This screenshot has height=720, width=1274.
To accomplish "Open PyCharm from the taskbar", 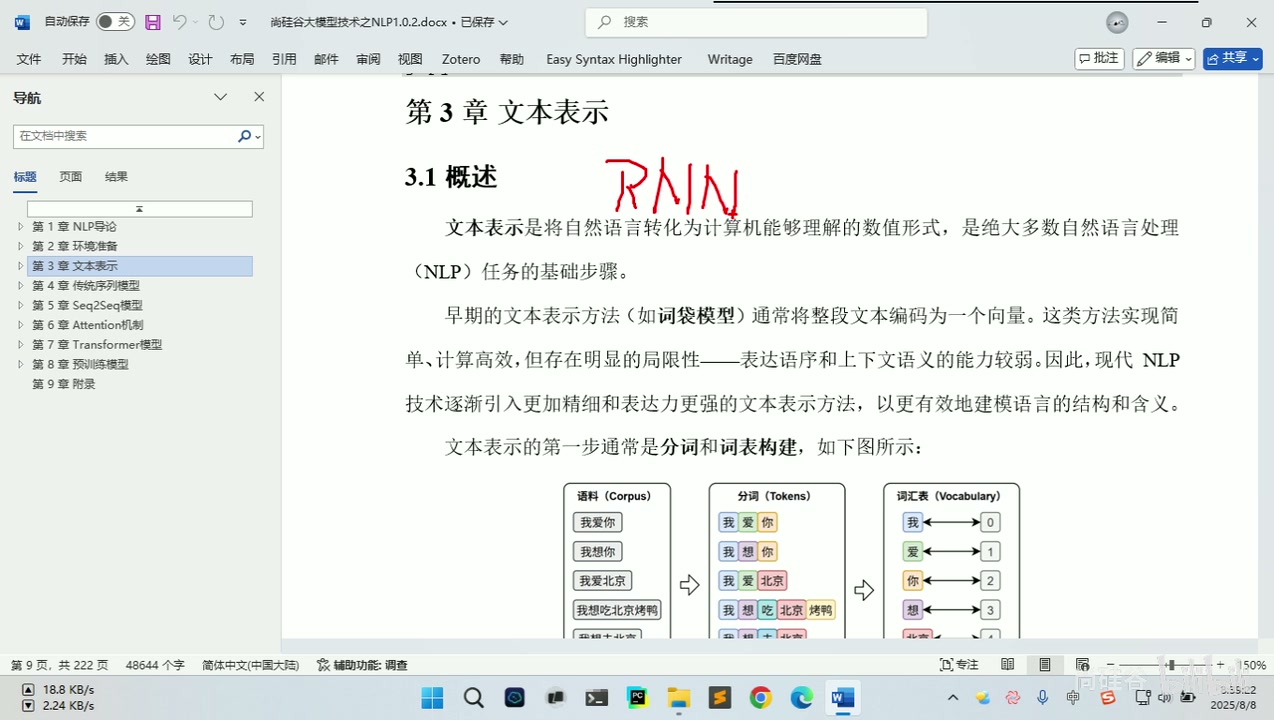I will [x=637, y=697].
